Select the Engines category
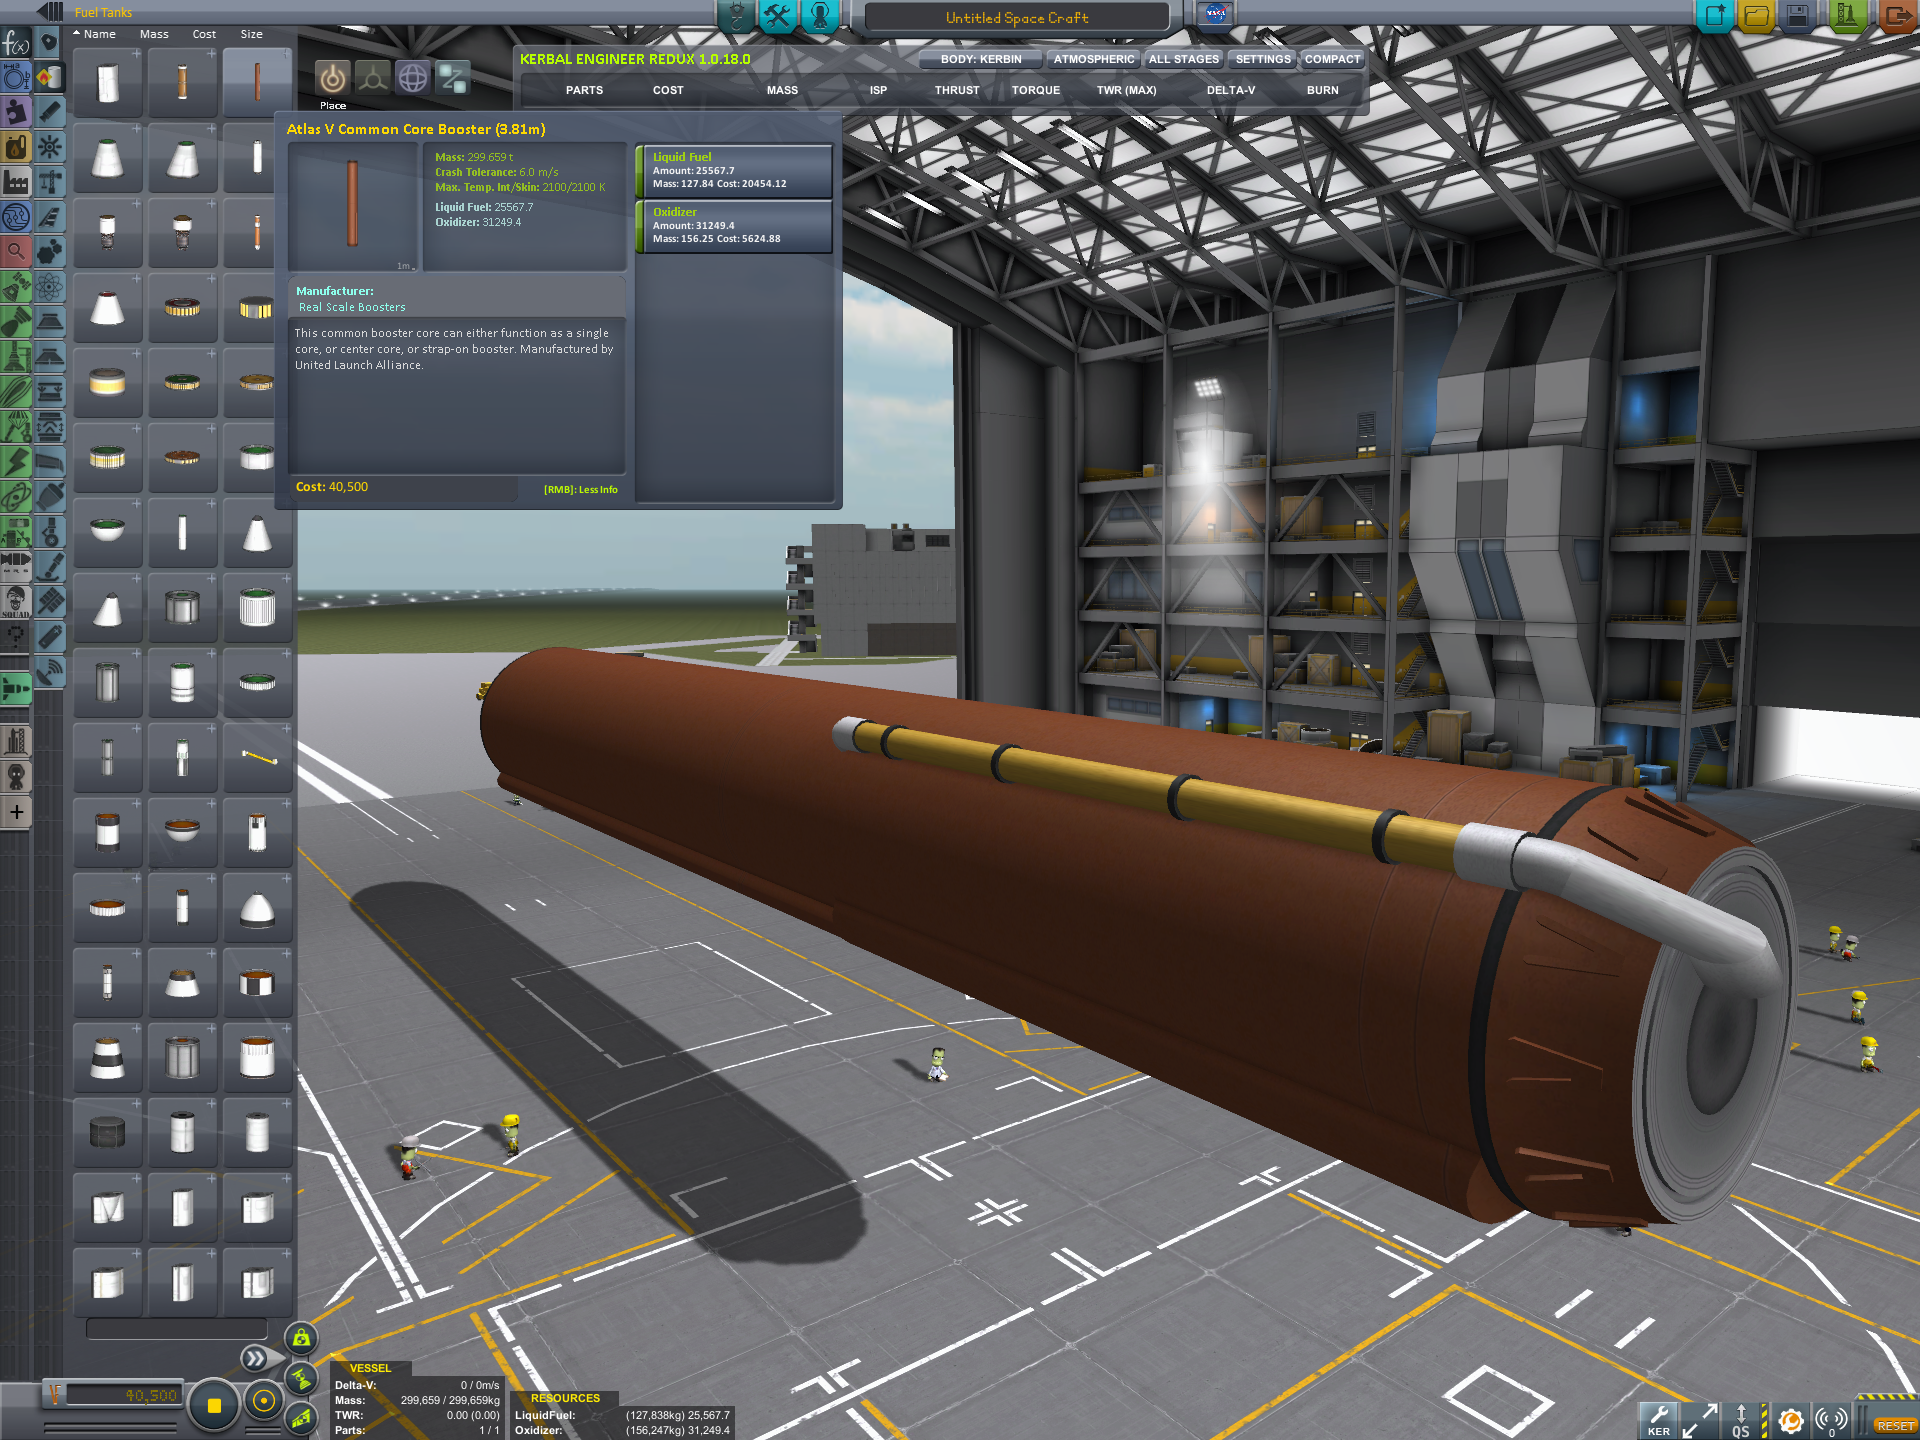1920x1440 pixels. 50,111
